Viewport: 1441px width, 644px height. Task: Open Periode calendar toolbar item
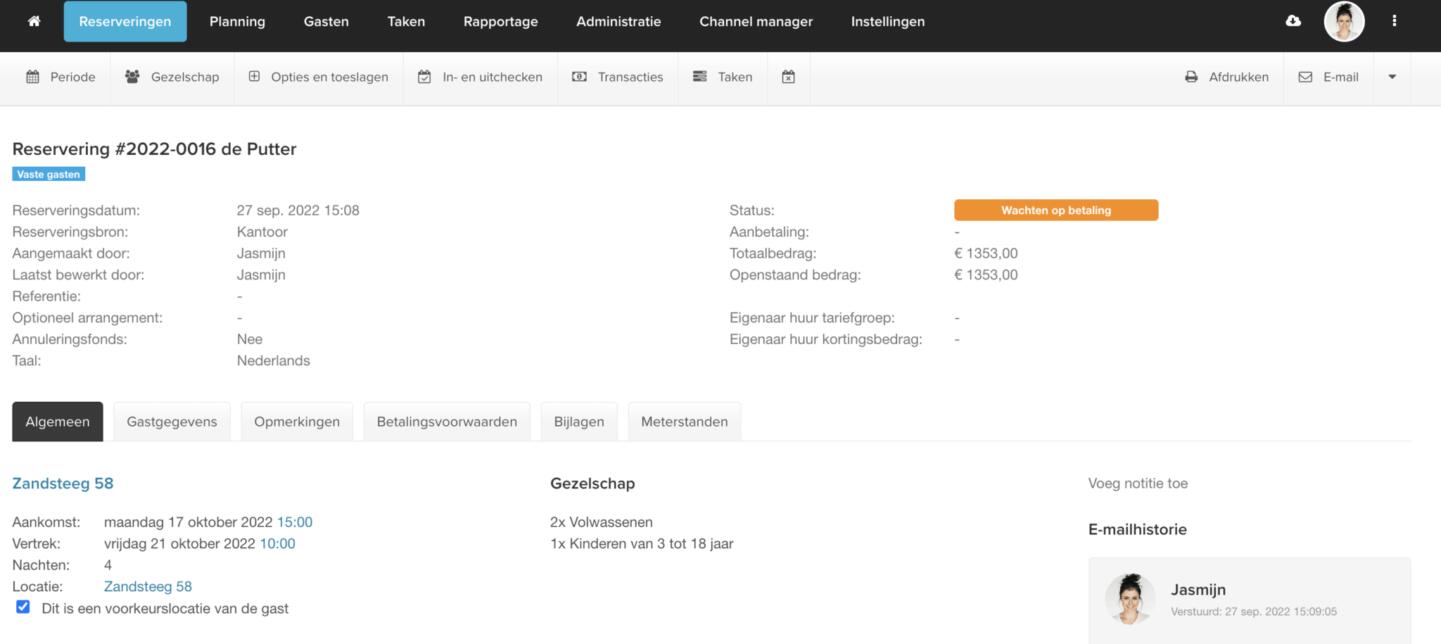(61, 77)
